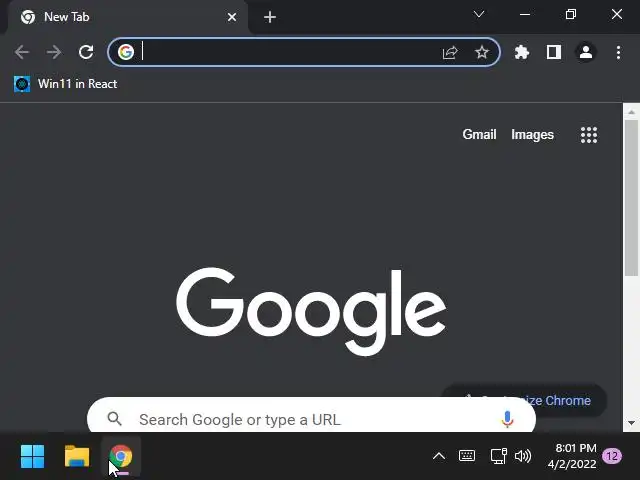Screen dimensions: 640x480
Task: Click the magnifier icon in the search box
Action: click(114, 418)
